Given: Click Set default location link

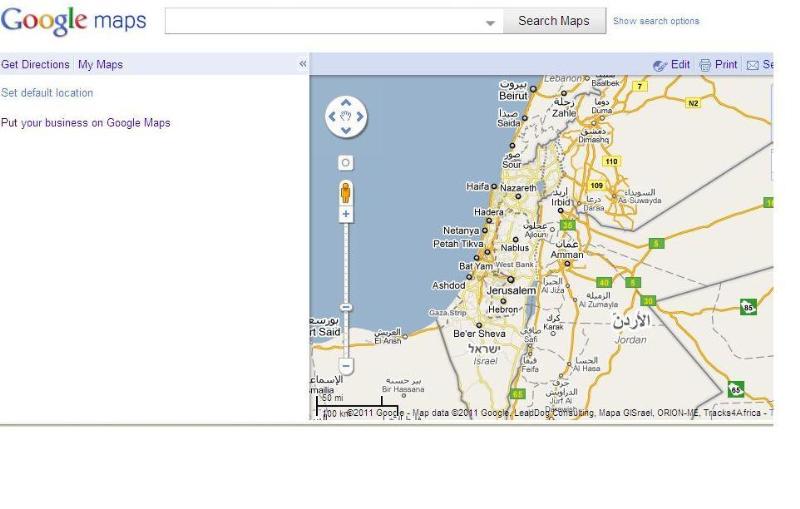Looking at the screenshot, I should [x=47, y=93].
